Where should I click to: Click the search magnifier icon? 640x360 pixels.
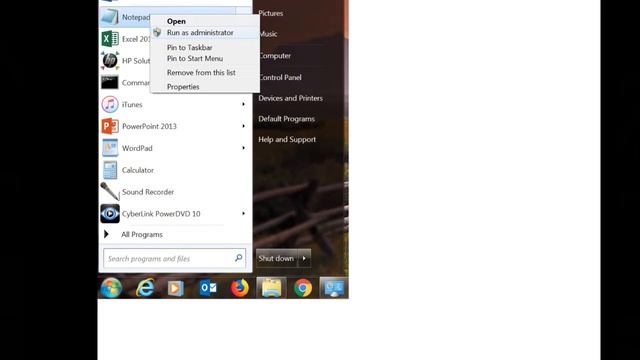[238, 258]
